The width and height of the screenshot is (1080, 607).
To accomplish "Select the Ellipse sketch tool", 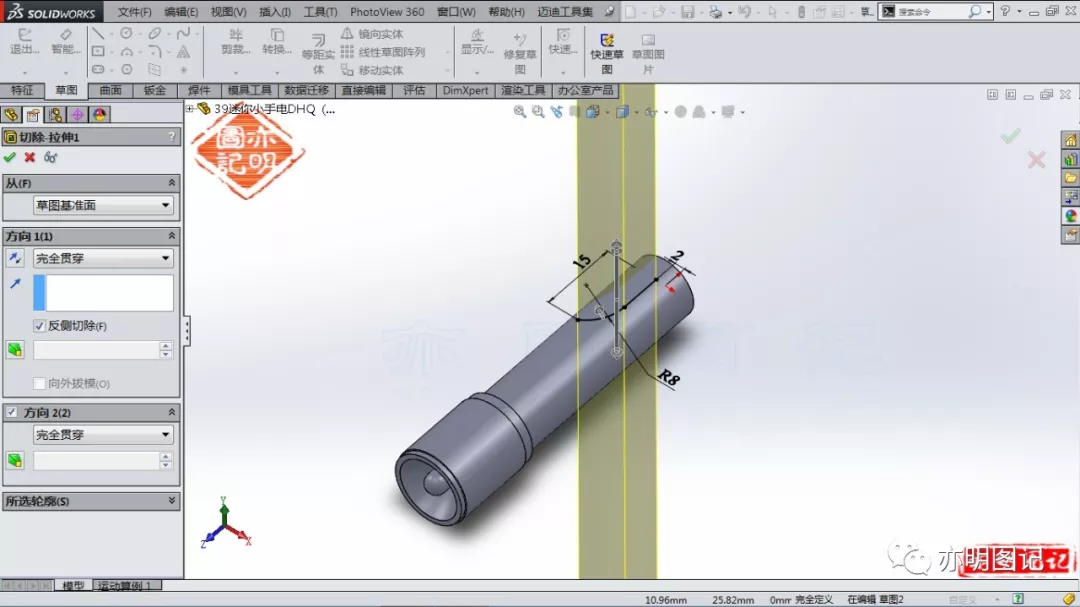I will (x=154, y=34).
